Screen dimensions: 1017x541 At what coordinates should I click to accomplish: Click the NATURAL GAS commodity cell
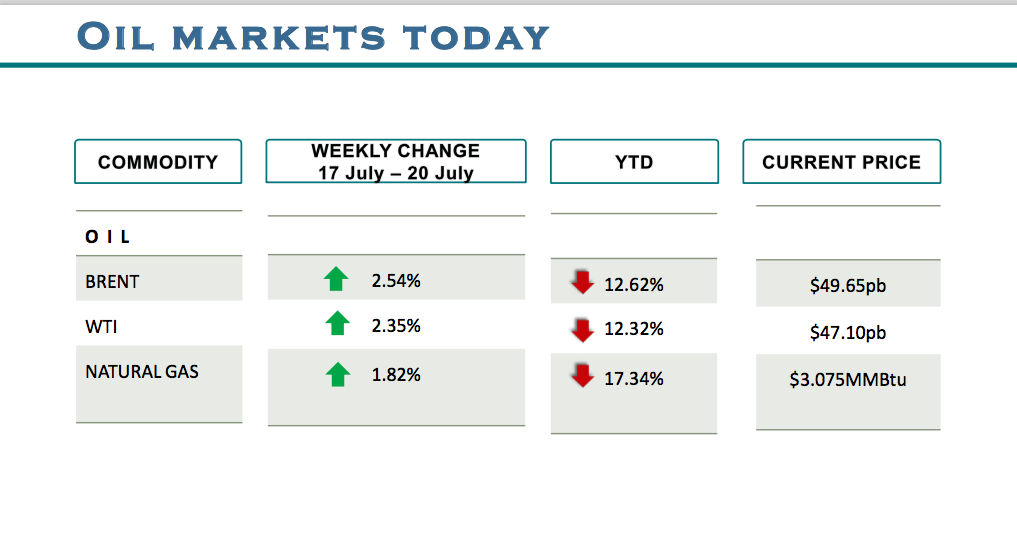(x=142, y=372)
